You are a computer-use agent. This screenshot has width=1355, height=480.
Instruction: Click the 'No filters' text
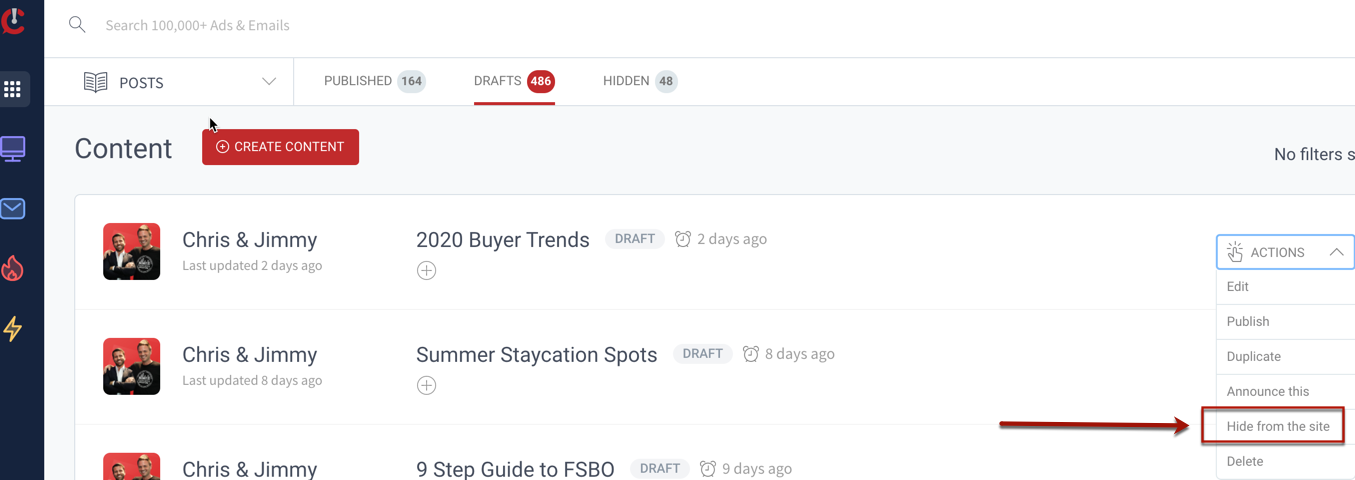1314,154
